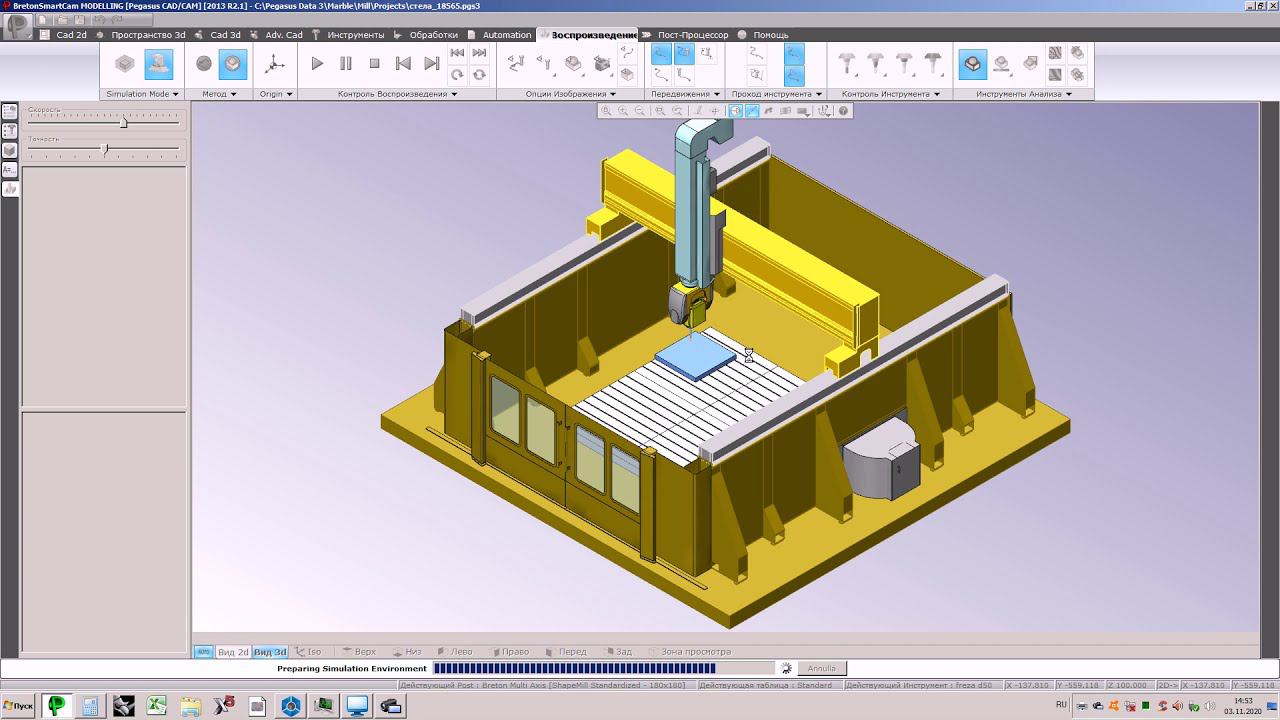Toggle lower highlighted tool pass icon
This screenshot has width=1280, height=720.
(794, 75)
